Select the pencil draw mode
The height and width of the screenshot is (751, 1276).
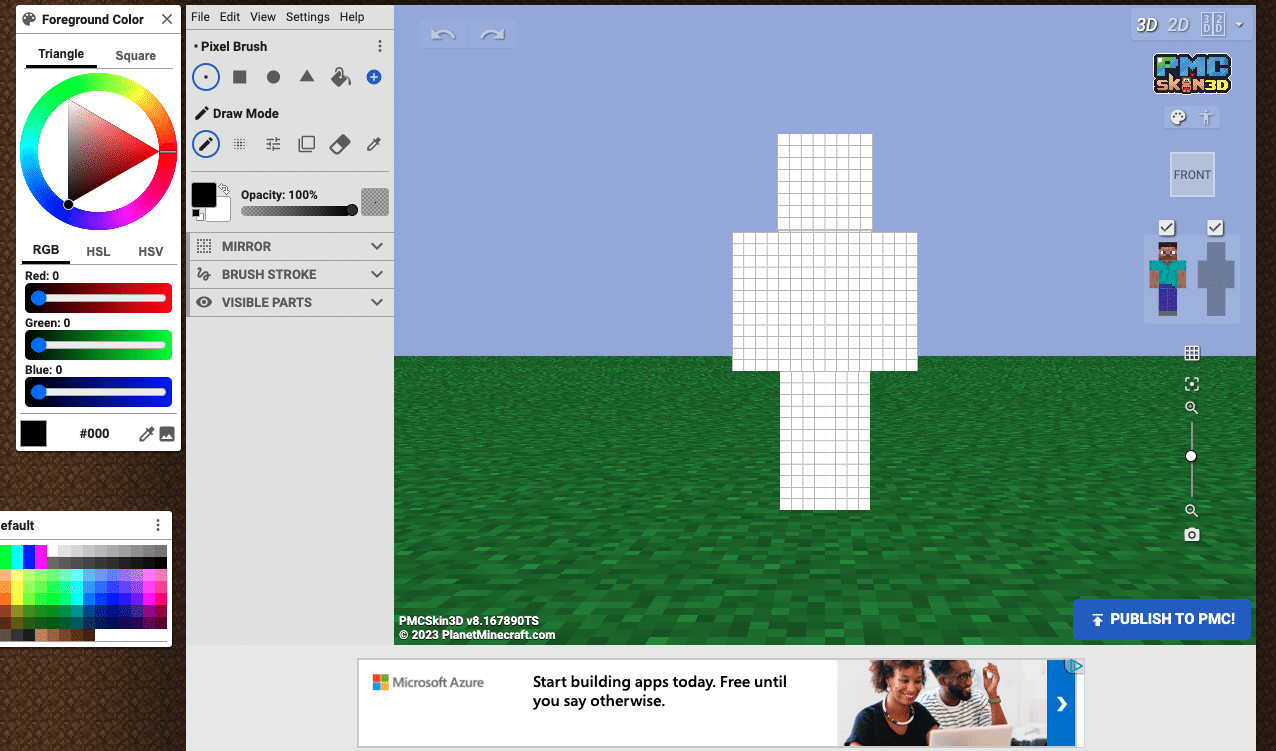click(x=206, y=144)
